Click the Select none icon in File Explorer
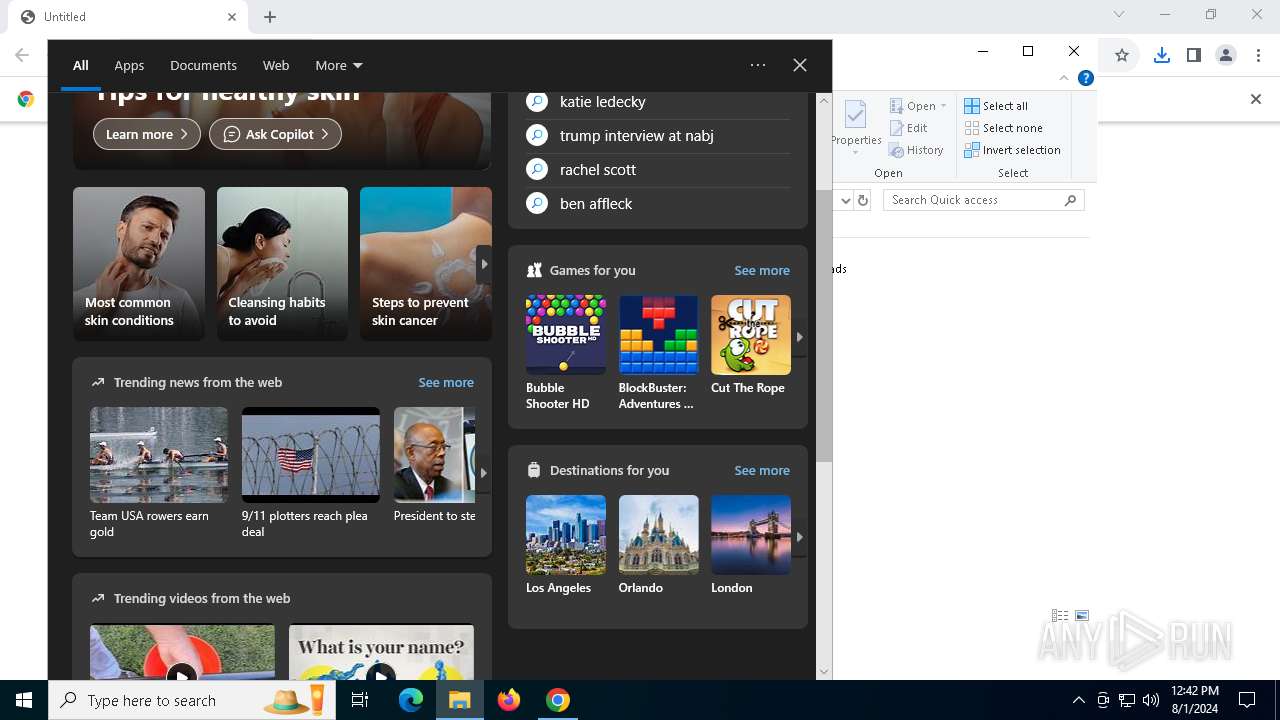The width and height of the screenshot is (1280, 720). click(x=972, y=128)
